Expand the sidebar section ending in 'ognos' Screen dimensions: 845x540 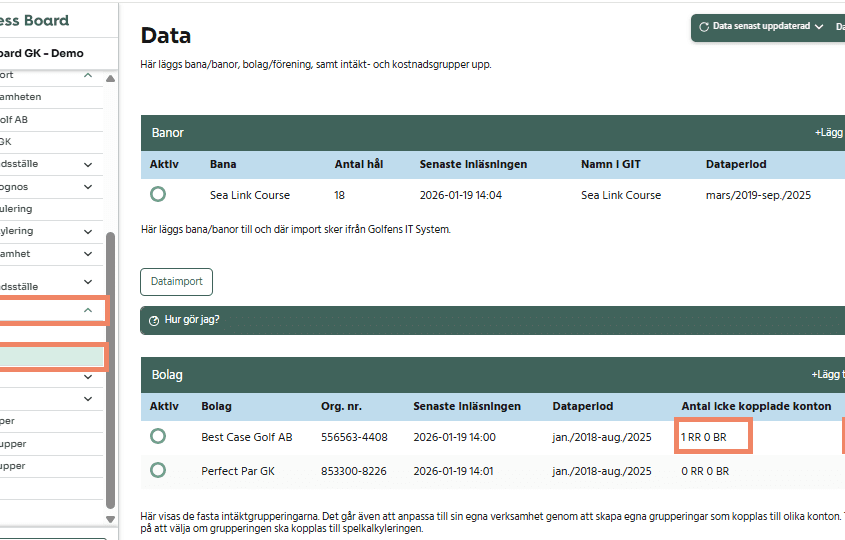click(x=88, y=186)
